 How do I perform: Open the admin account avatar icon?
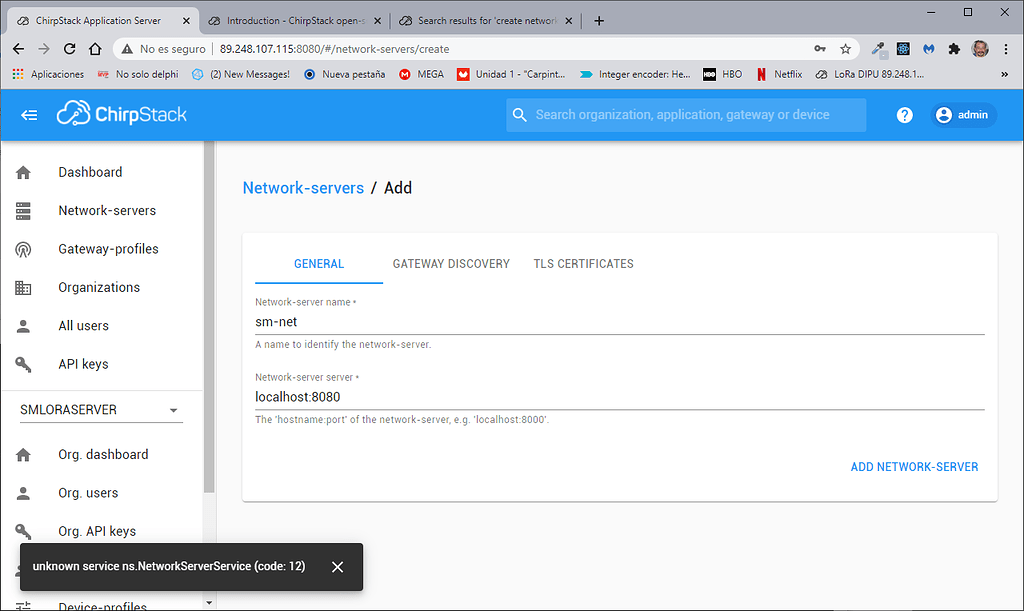pos(942,114)
